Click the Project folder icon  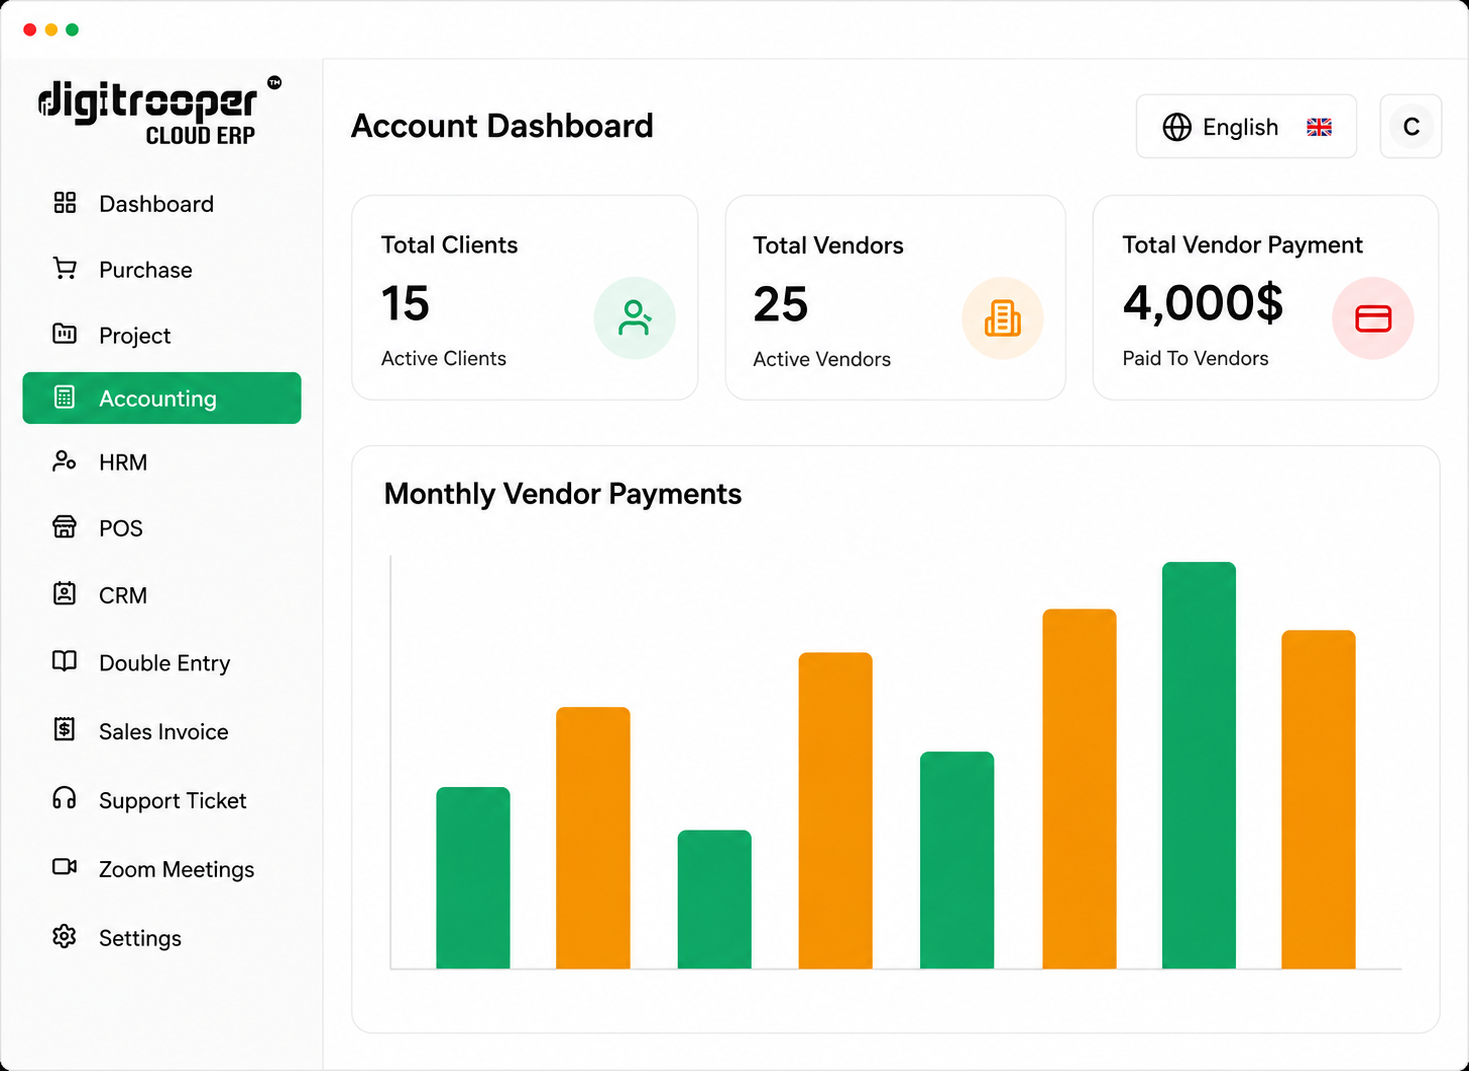65,334
